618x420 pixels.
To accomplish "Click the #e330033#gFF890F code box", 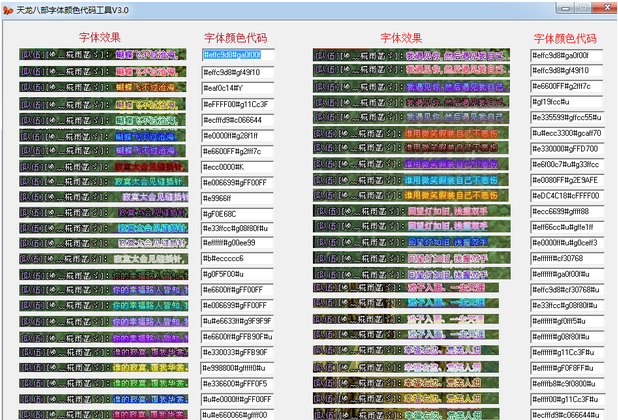I will [238, 352].
